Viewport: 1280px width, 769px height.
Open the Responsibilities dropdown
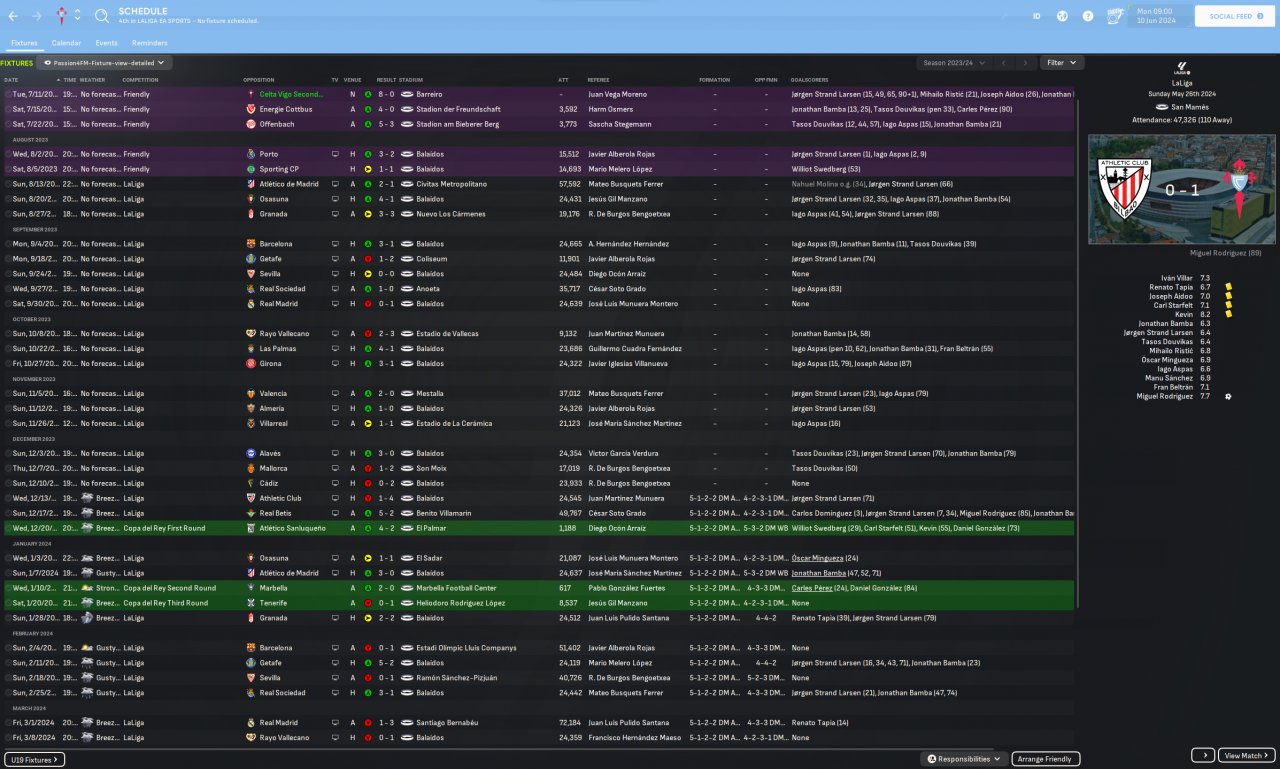tap(964, 759)
